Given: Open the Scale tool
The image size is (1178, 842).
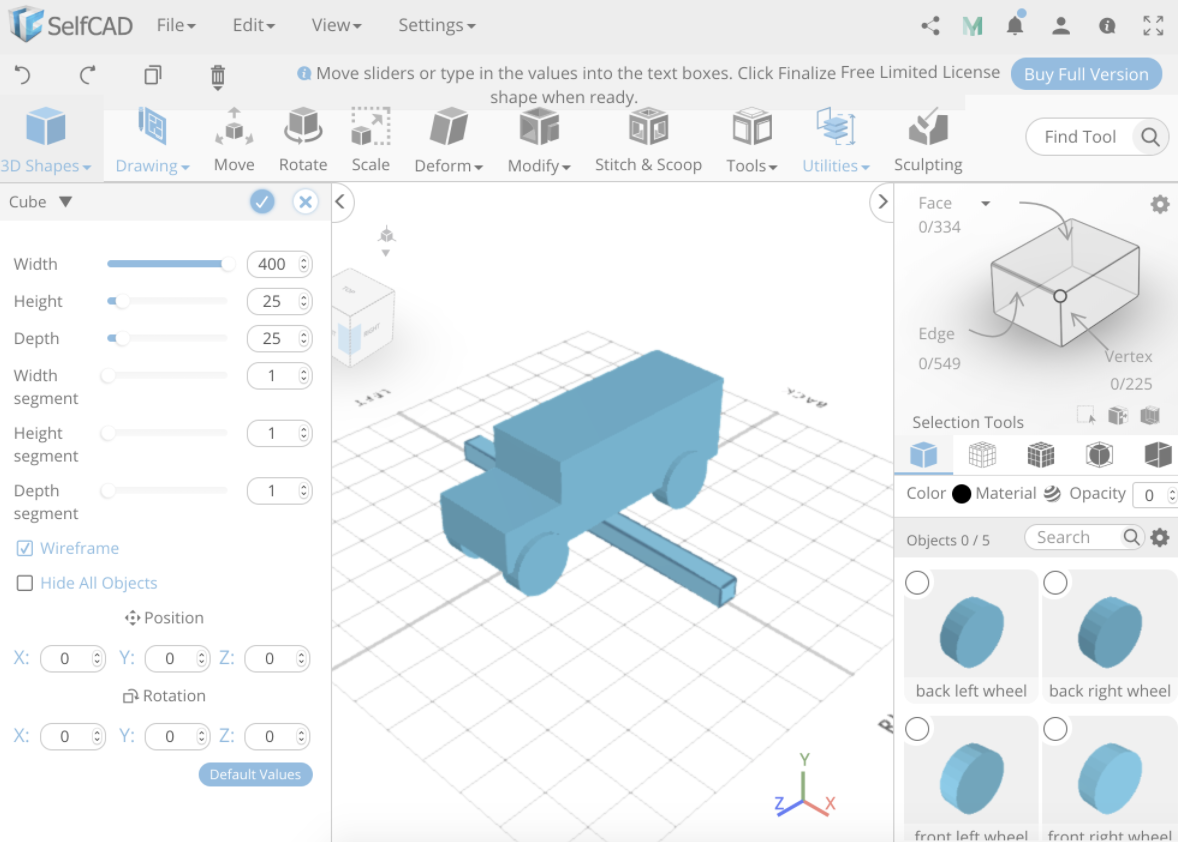Looking at the screenshot, I should coord(370,140).
